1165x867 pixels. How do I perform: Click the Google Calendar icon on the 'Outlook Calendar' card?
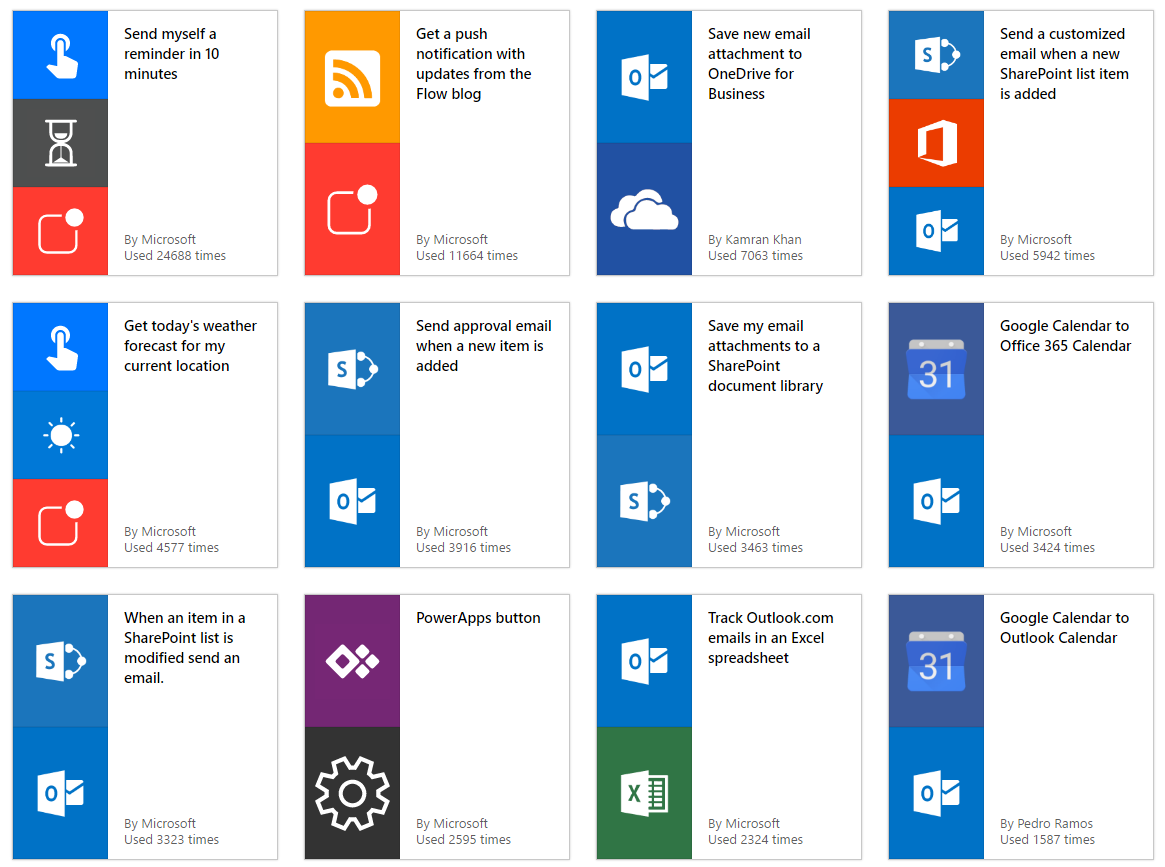click(x=936, y=661)
